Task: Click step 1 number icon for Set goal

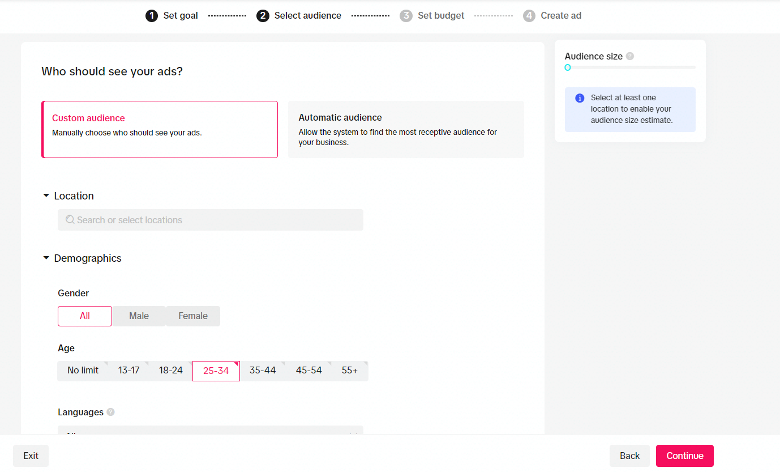Action: [152, 16]
